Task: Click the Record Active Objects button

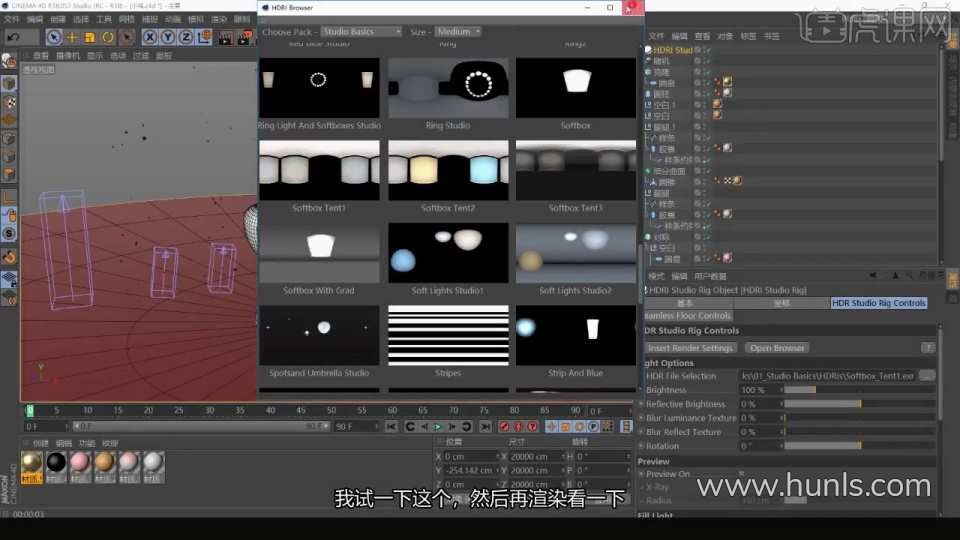Action: click(x=504, y=427)
